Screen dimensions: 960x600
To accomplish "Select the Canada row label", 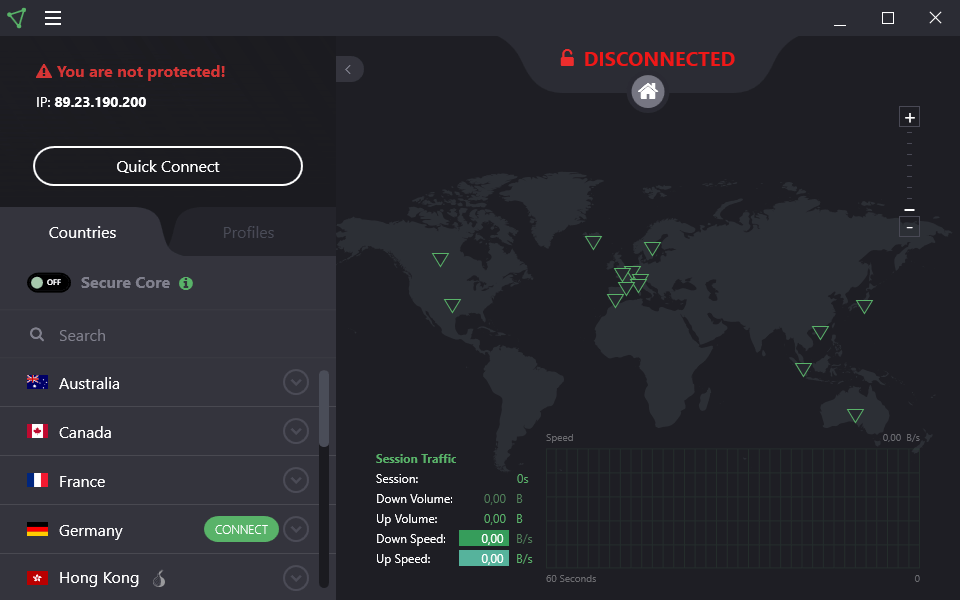I will click(85, 432).
